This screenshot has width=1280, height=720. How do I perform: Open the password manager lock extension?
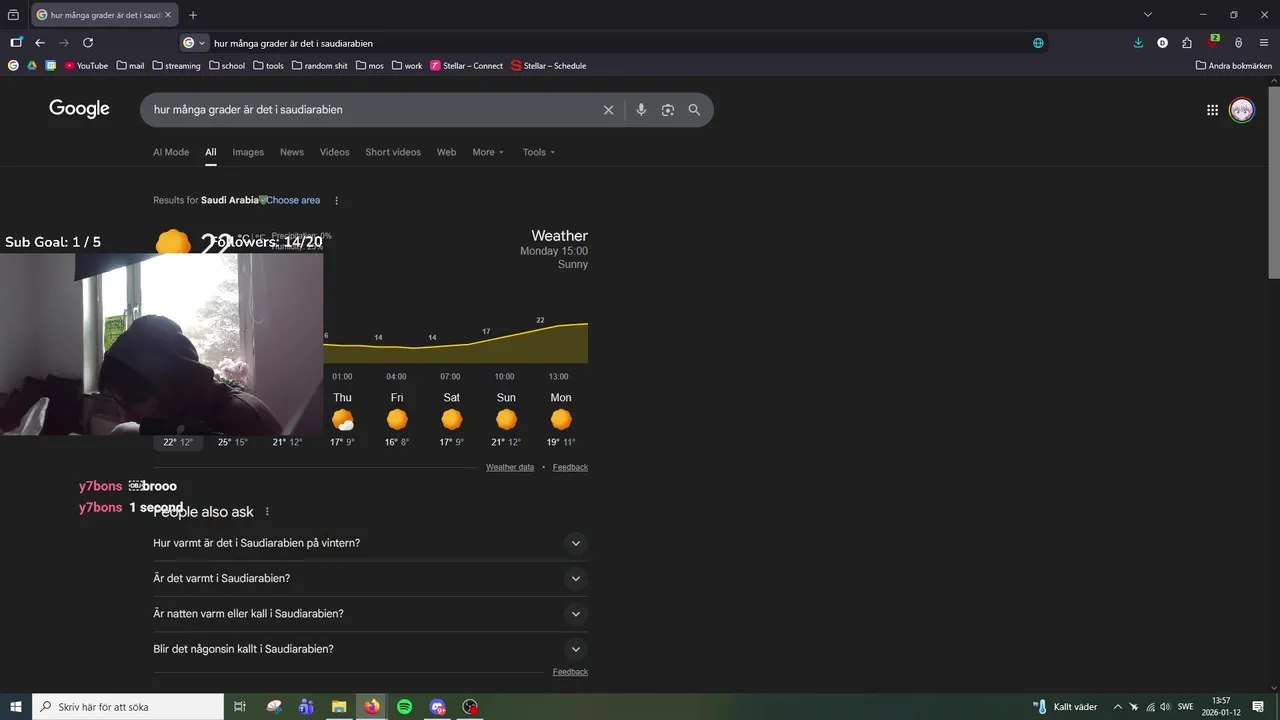1238,43
